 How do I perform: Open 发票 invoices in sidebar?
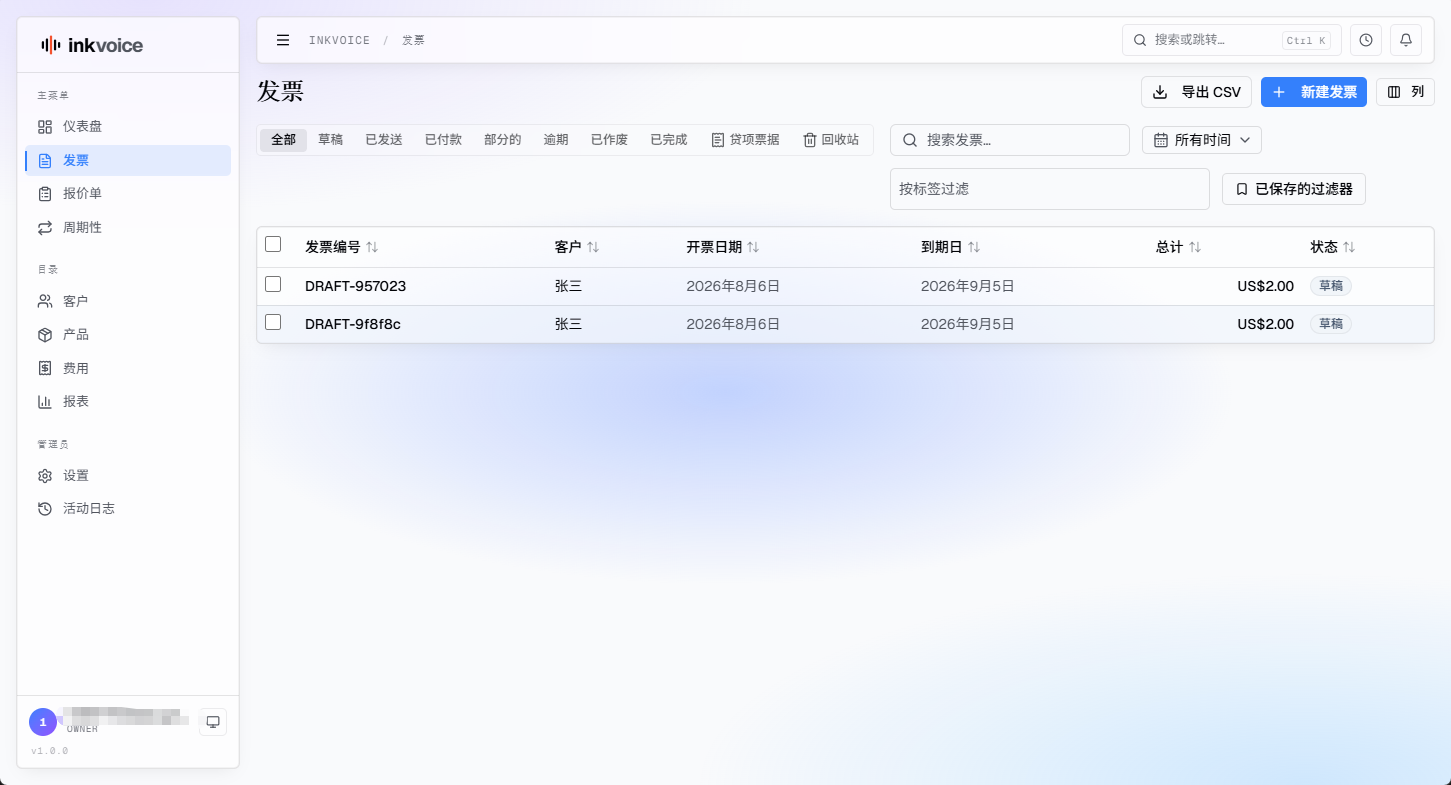pyautogui.click(x=128, y=160)
